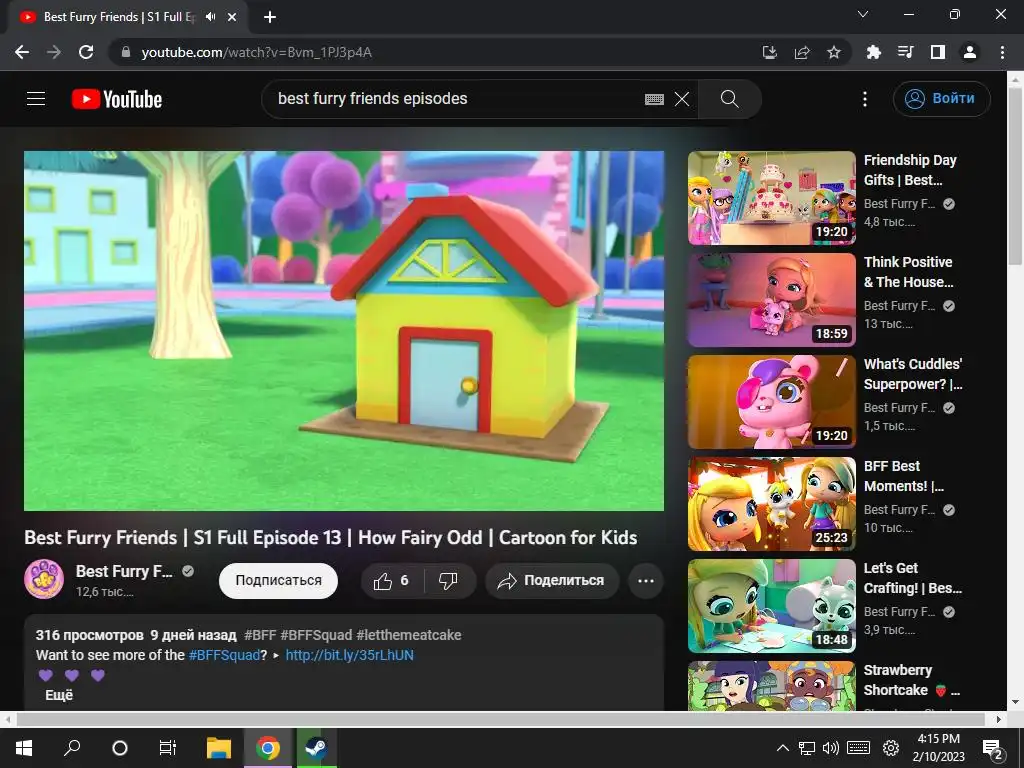Viewport: 1024px width, 768px height.
Task: Open Steam from the taskbar
Action: click(317, 748)
